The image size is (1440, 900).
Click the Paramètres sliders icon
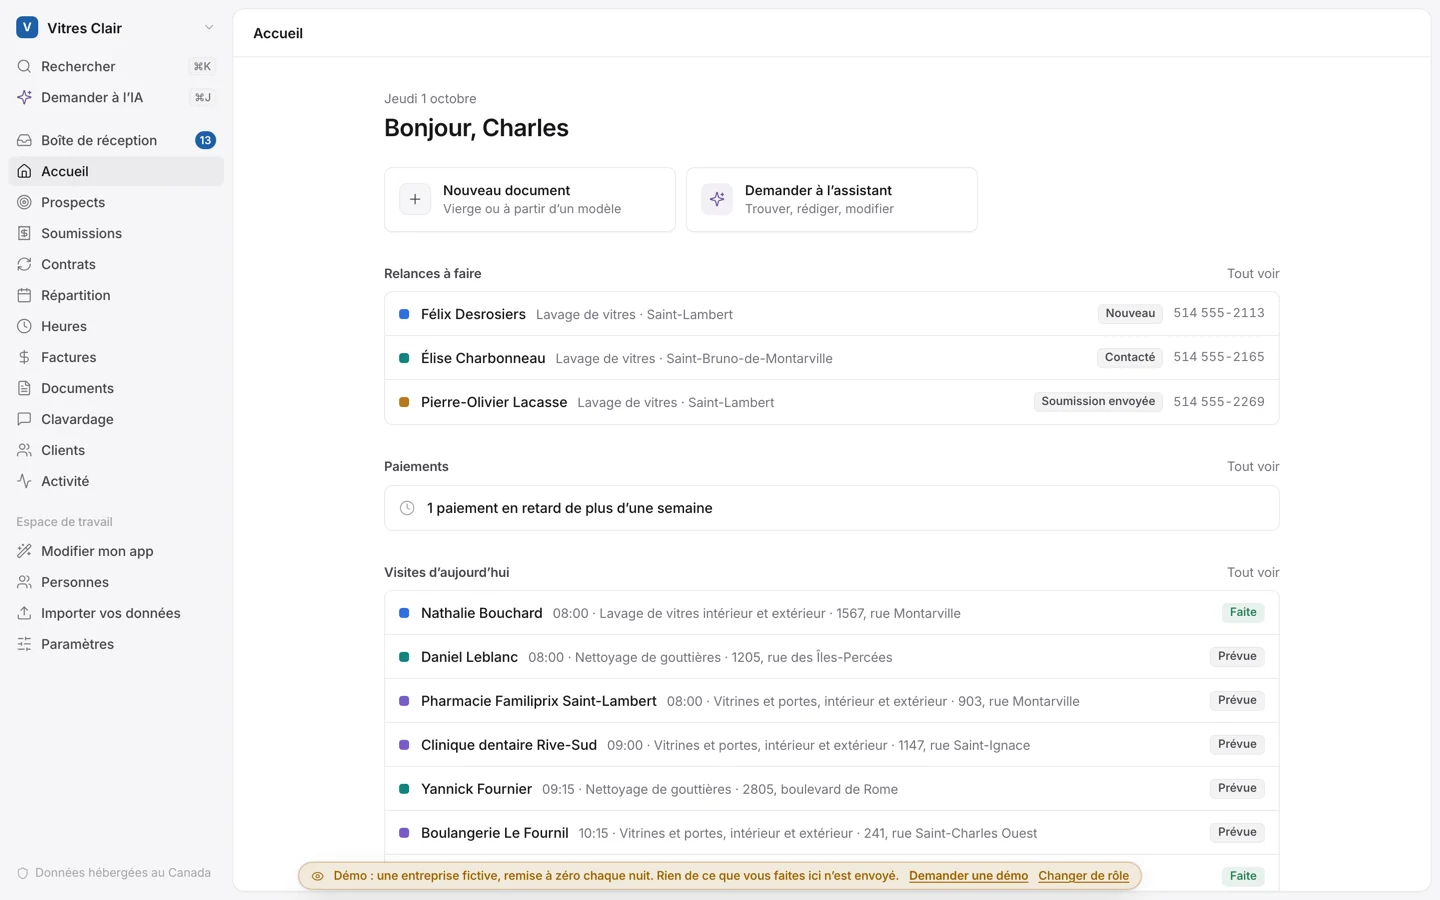[x=24, y=644]
